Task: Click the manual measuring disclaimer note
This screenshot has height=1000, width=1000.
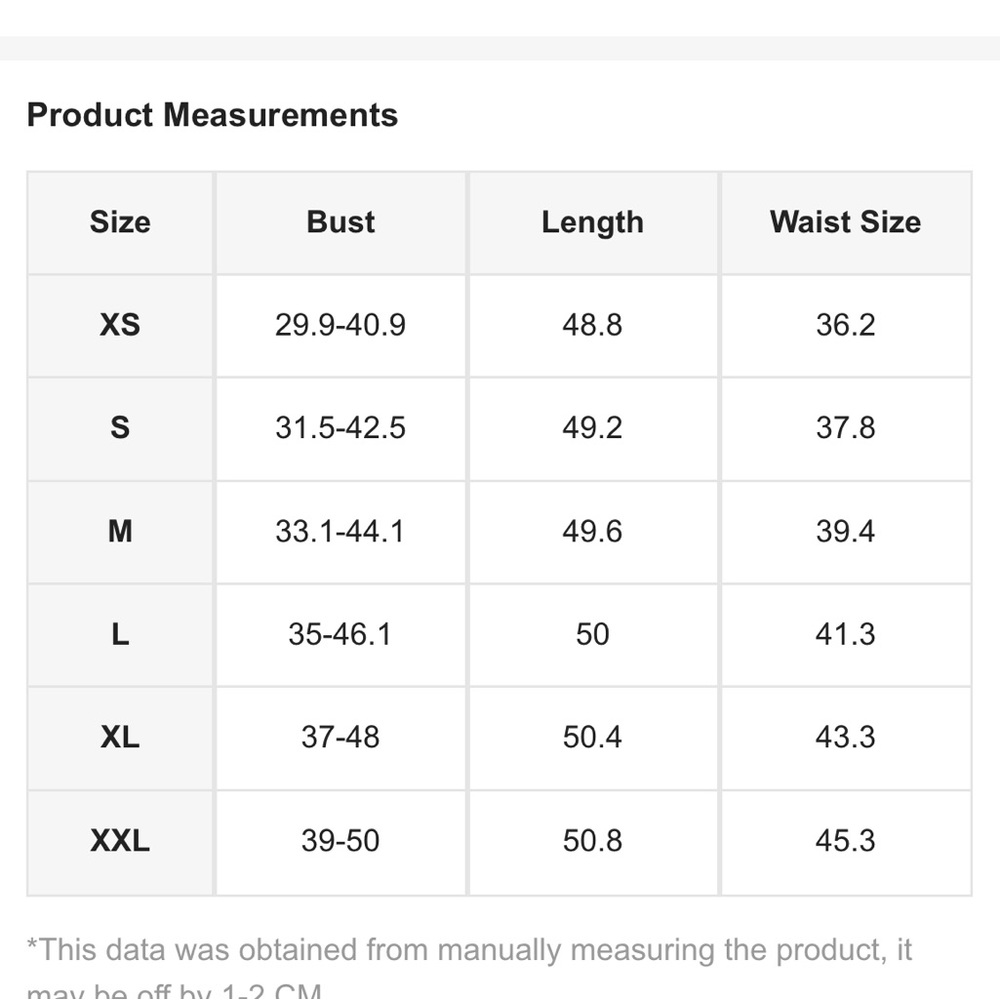Action: tap(469, 967)
